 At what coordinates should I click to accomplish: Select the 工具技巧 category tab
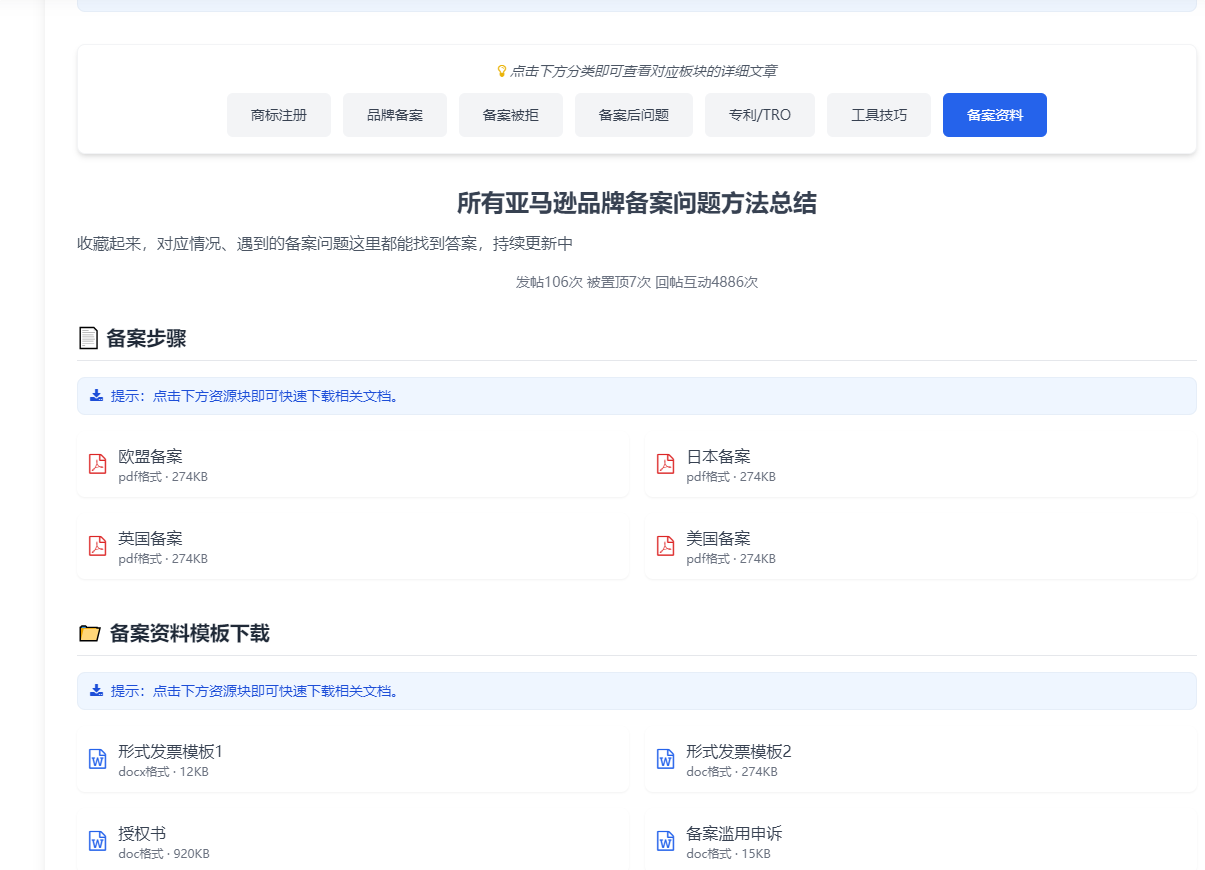pyautogui.click(x=879, y=115)
